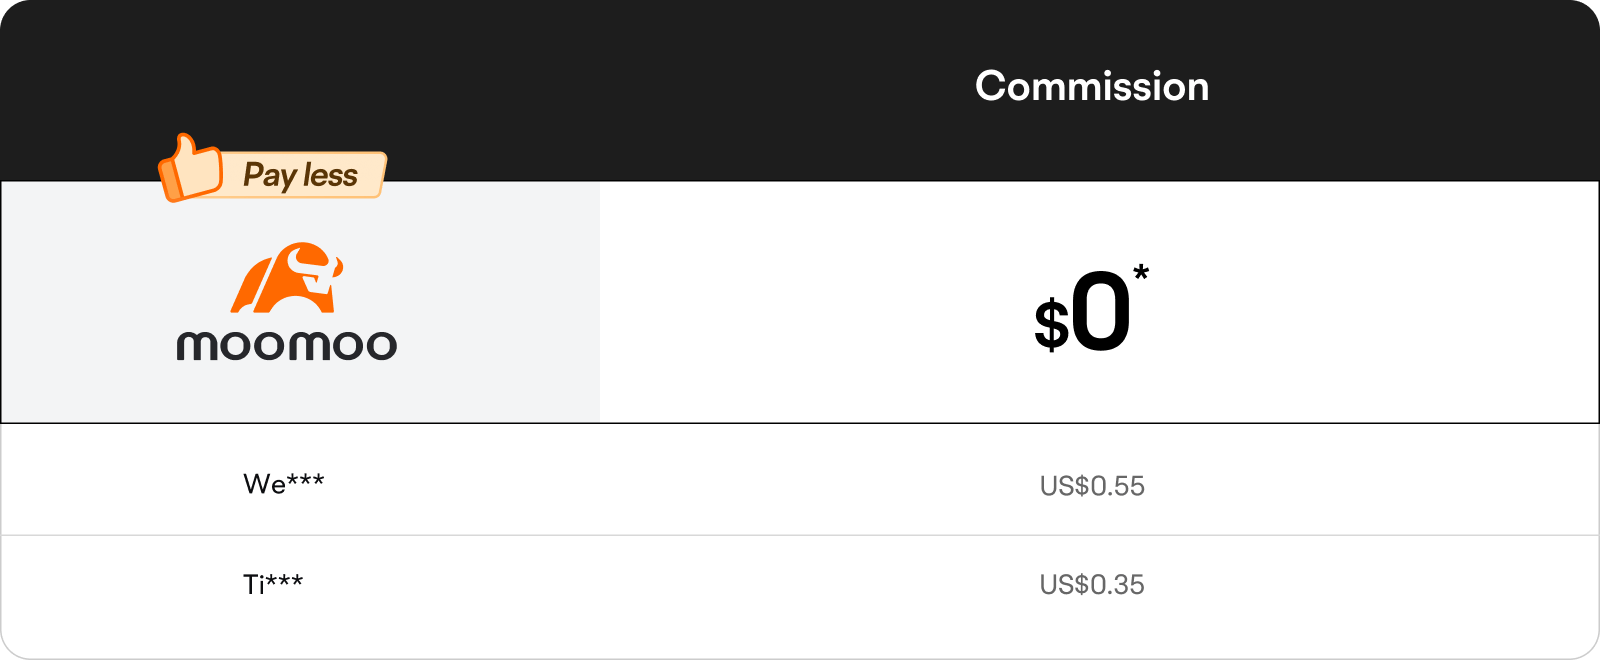The image size is (1600, 660).
Task: Click the Commission column header
Action: point(1092,86)
